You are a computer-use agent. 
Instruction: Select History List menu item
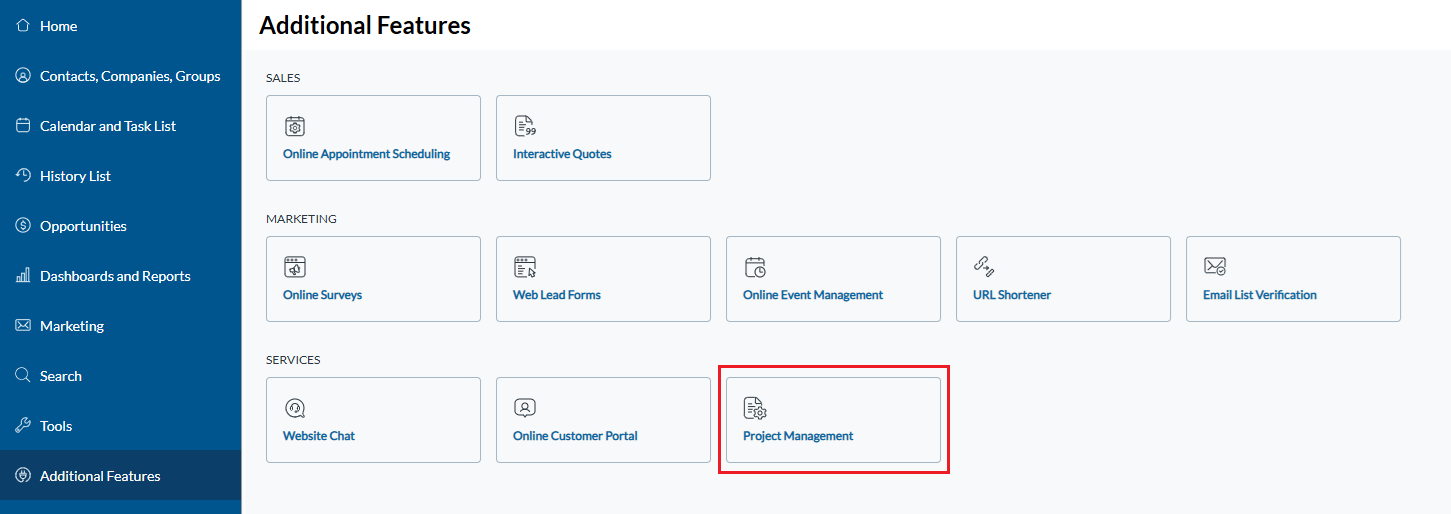pyautogui.click(x=120, y=176)
